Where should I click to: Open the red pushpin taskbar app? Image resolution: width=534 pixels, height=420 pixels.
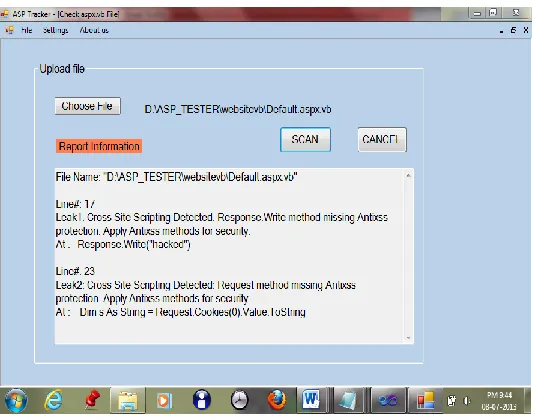click(91, 400)
